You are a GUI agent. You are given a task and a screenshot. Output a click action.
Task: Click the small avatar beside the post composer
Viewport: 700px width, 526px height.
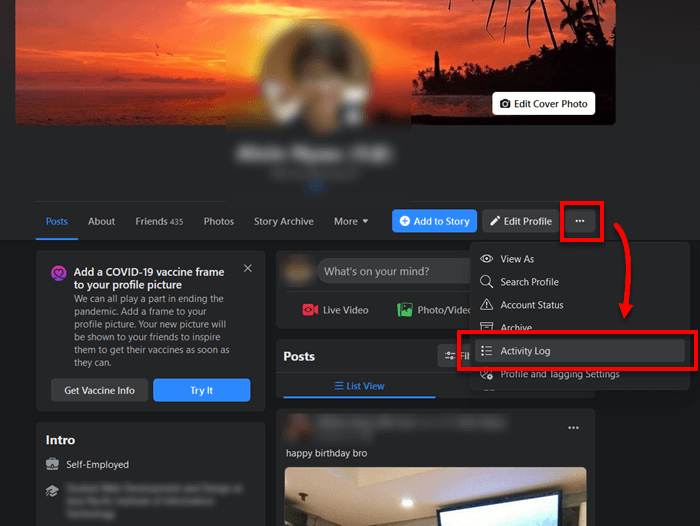[298, 271]
